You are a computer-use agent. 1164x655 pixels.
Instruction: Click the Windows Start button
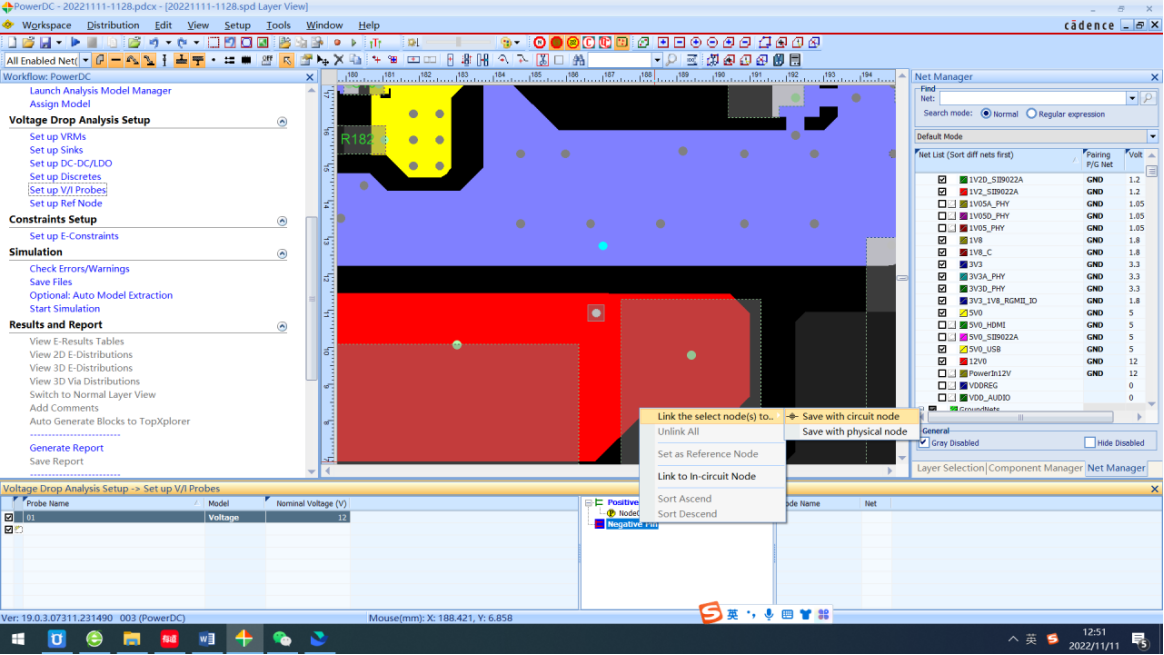click(18, 639)
